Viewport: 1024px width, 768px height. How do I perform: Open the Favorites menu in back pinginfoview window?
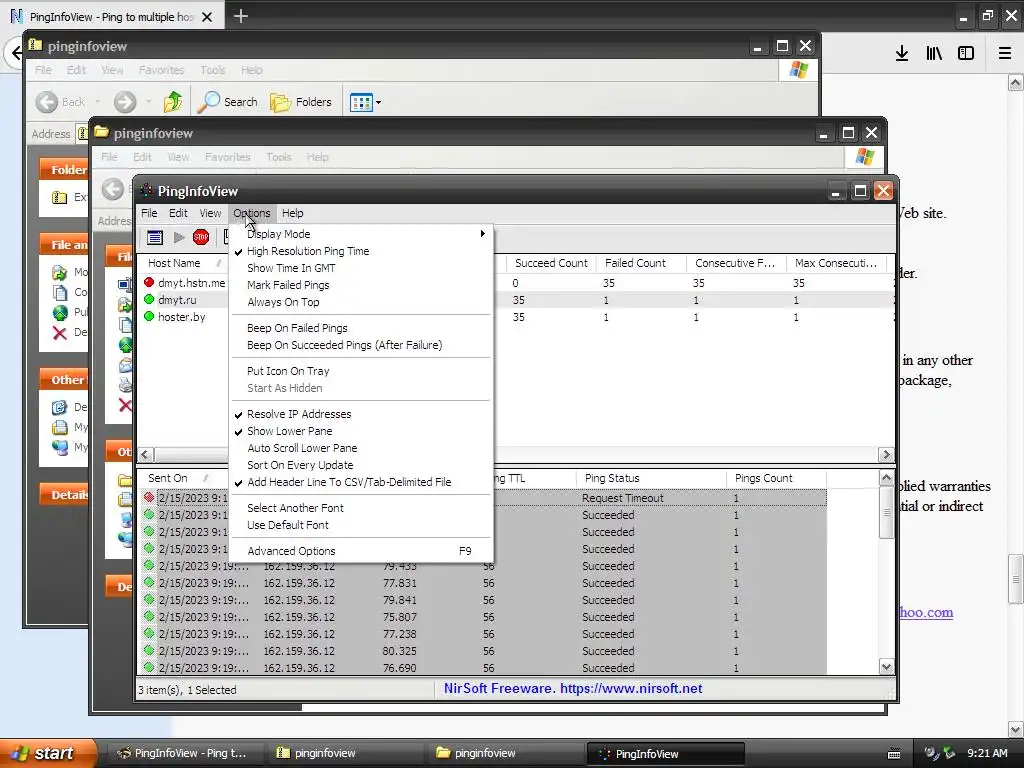[161, 70]
